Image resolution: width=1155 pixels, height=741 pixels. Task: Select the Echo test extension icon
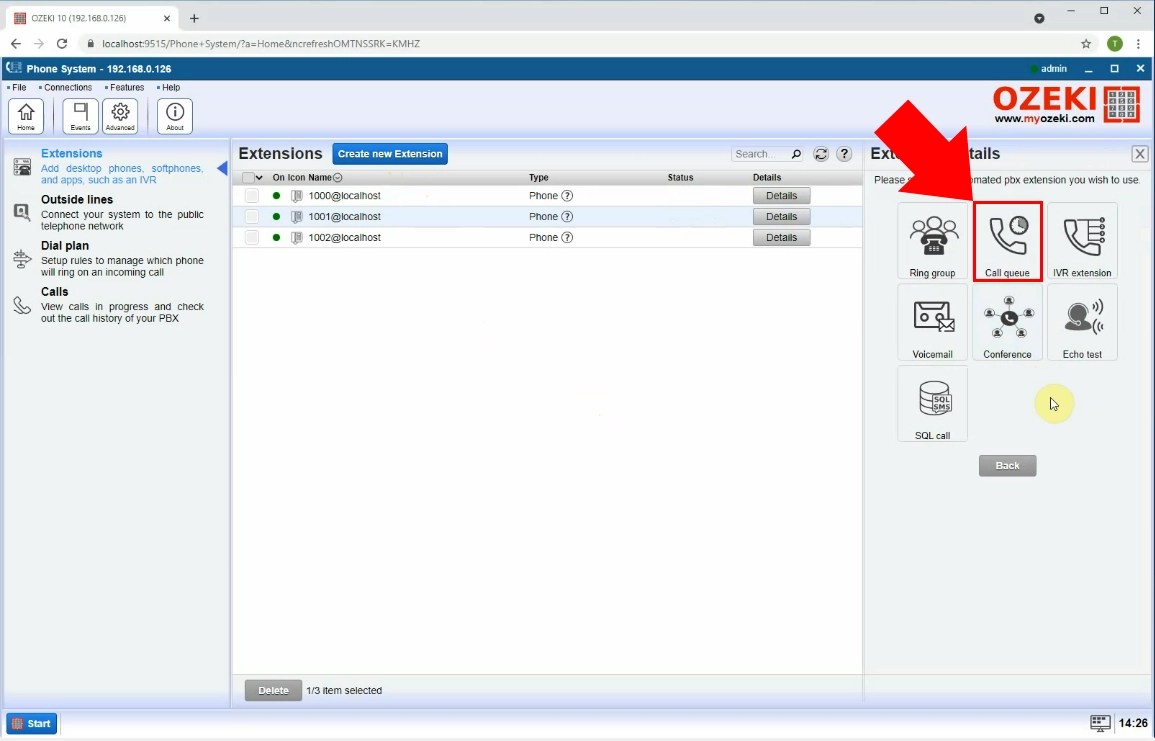[x=1082, y=322]
